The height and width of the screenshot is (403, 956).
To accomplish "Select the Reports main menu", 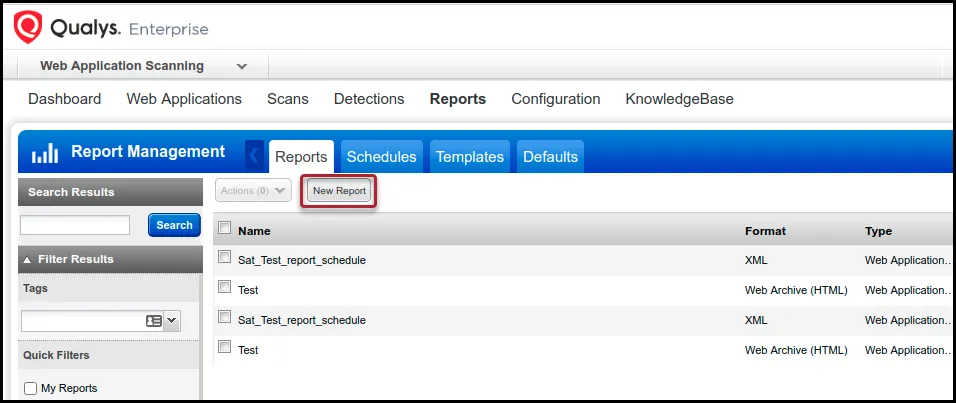I will click(x=458, y=99).
